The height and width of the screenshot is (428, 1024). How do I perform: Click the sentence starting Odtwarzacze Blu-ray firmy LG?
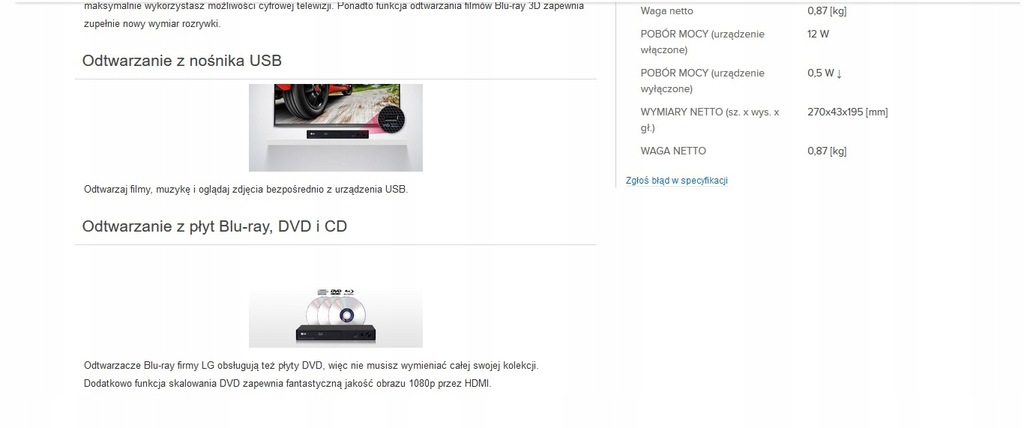tap(312, 365)
